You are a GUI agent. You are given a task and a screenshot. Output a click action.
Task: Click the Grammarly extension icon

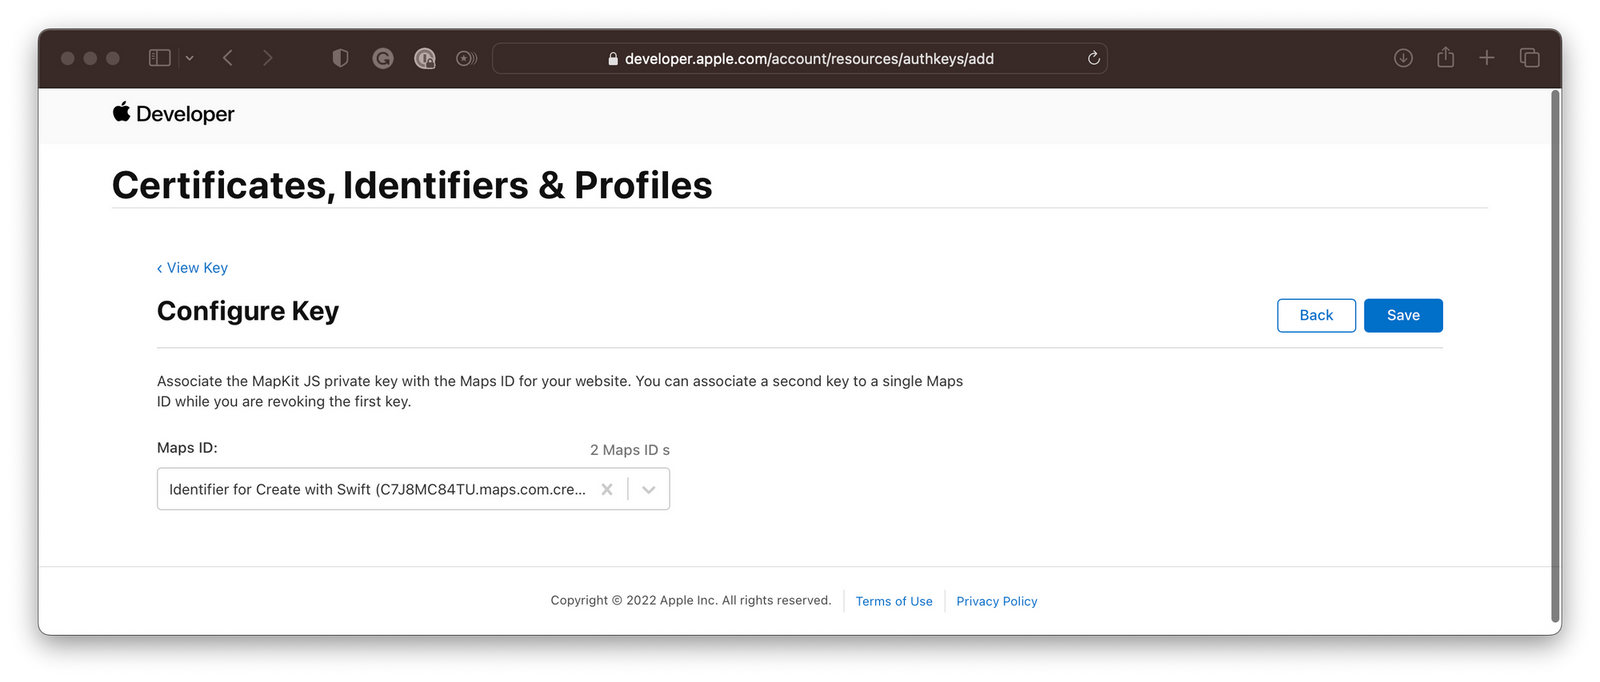pos(383,58)
